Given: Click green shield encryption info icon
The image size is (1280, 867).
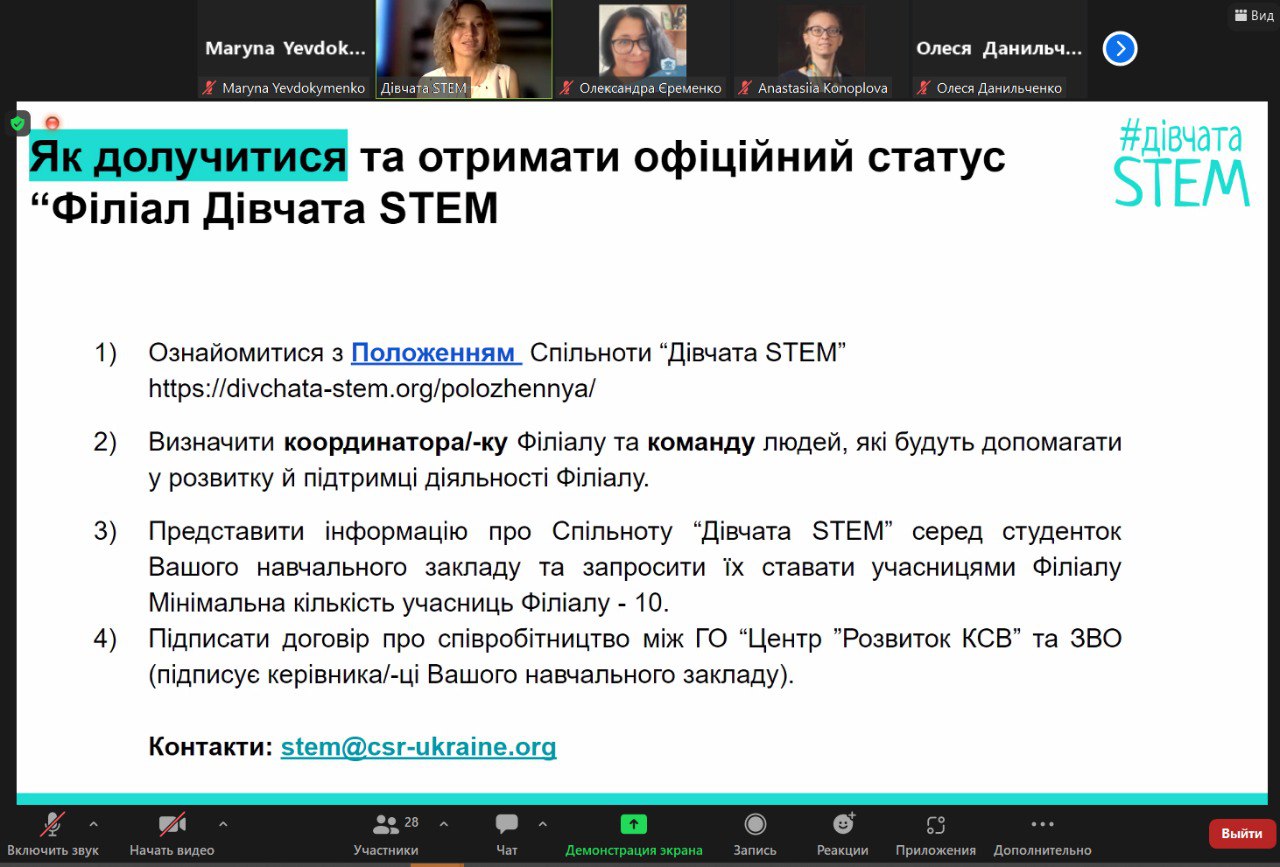Looking at the screenshot, I should click(x=17, y=123).
